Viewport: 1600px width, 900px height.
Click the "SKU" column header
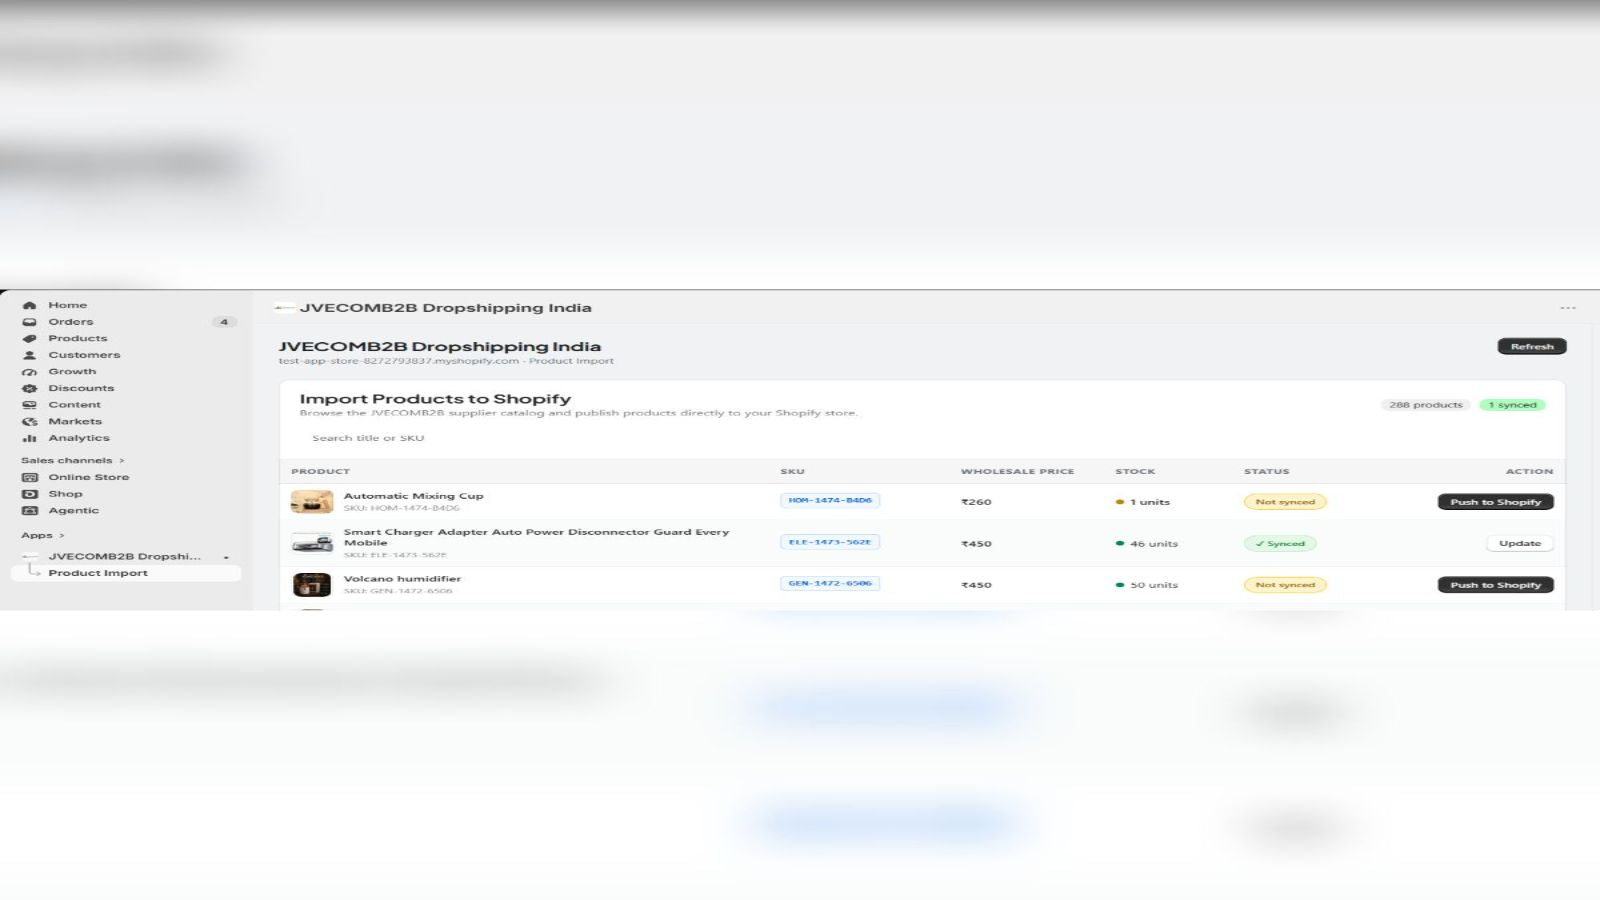pos(792,471)
